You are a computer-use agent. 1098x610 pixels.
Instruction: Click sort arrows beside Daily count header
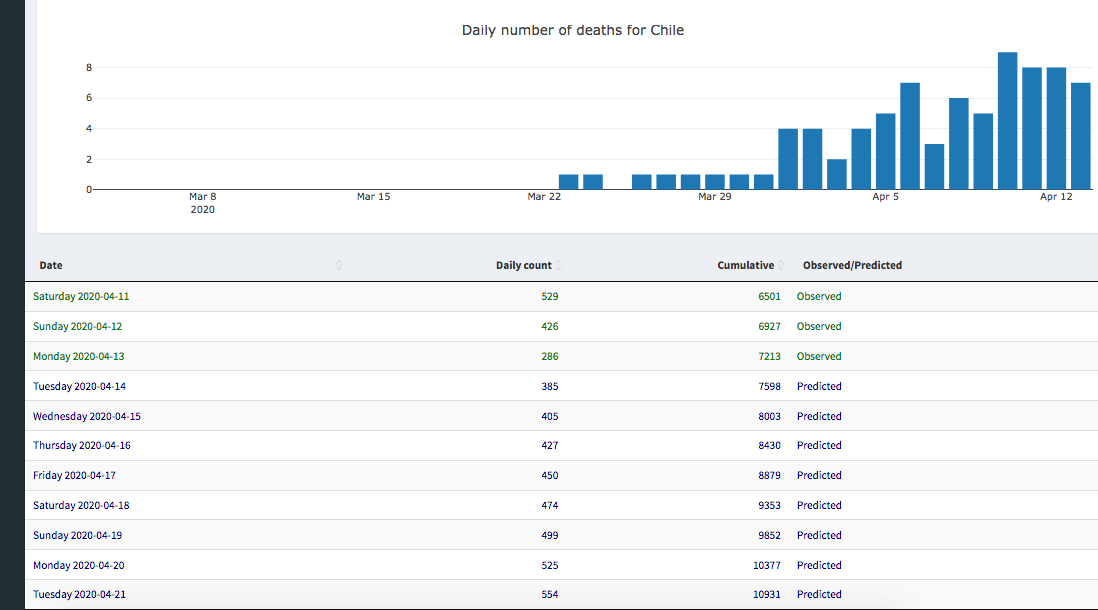[x=559, y=265]
